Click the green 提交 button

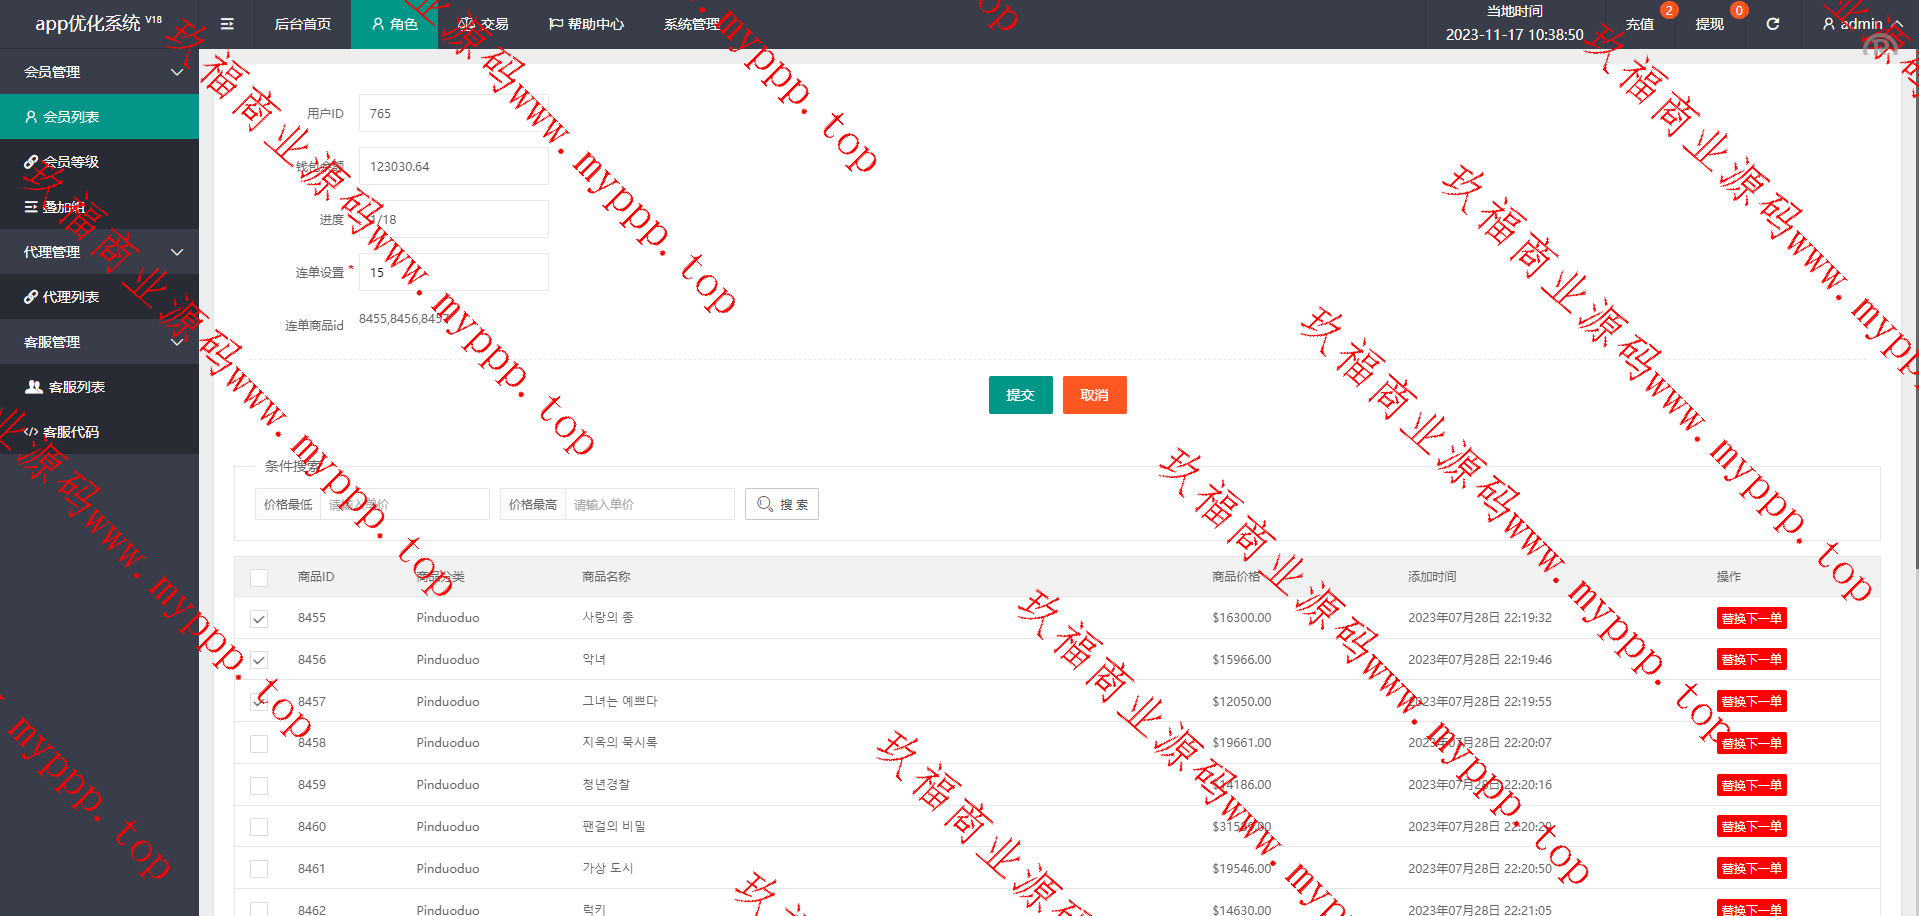[x=1020, y=395]
